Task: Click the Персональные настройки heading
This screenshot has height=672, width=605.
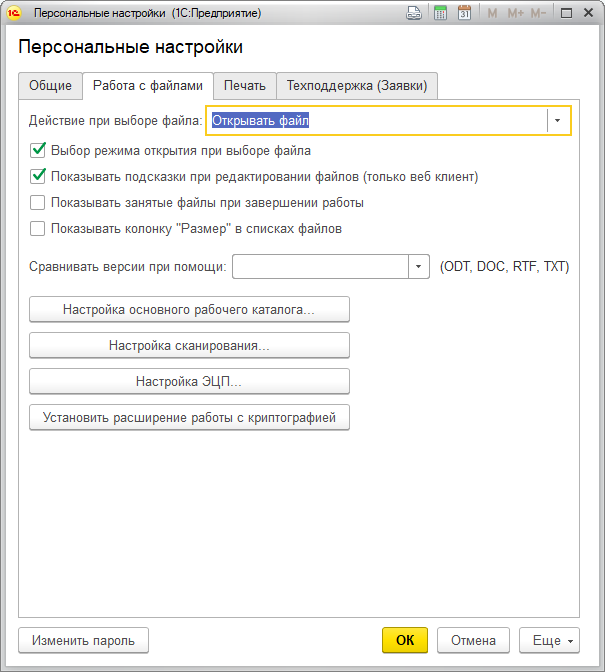Action: [130, 47]
